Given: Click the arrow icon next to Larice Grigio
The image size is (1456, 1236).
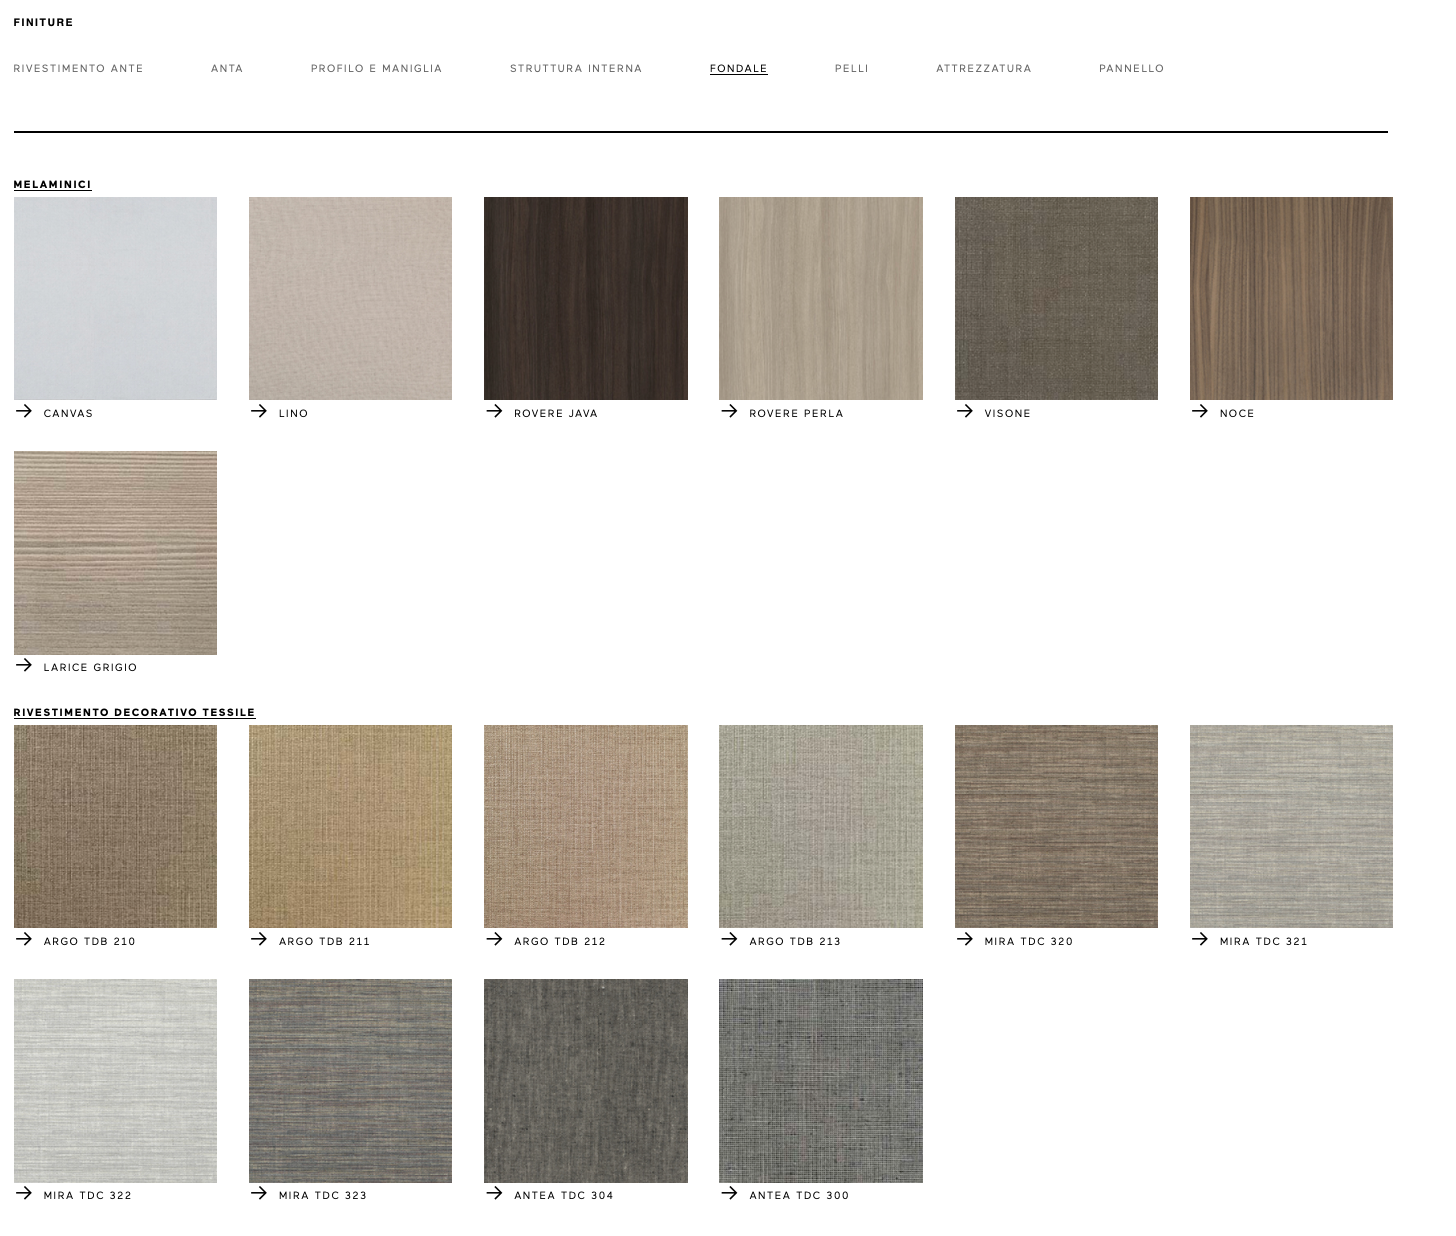Looking at the screenshot, I should tap(24, 665).
